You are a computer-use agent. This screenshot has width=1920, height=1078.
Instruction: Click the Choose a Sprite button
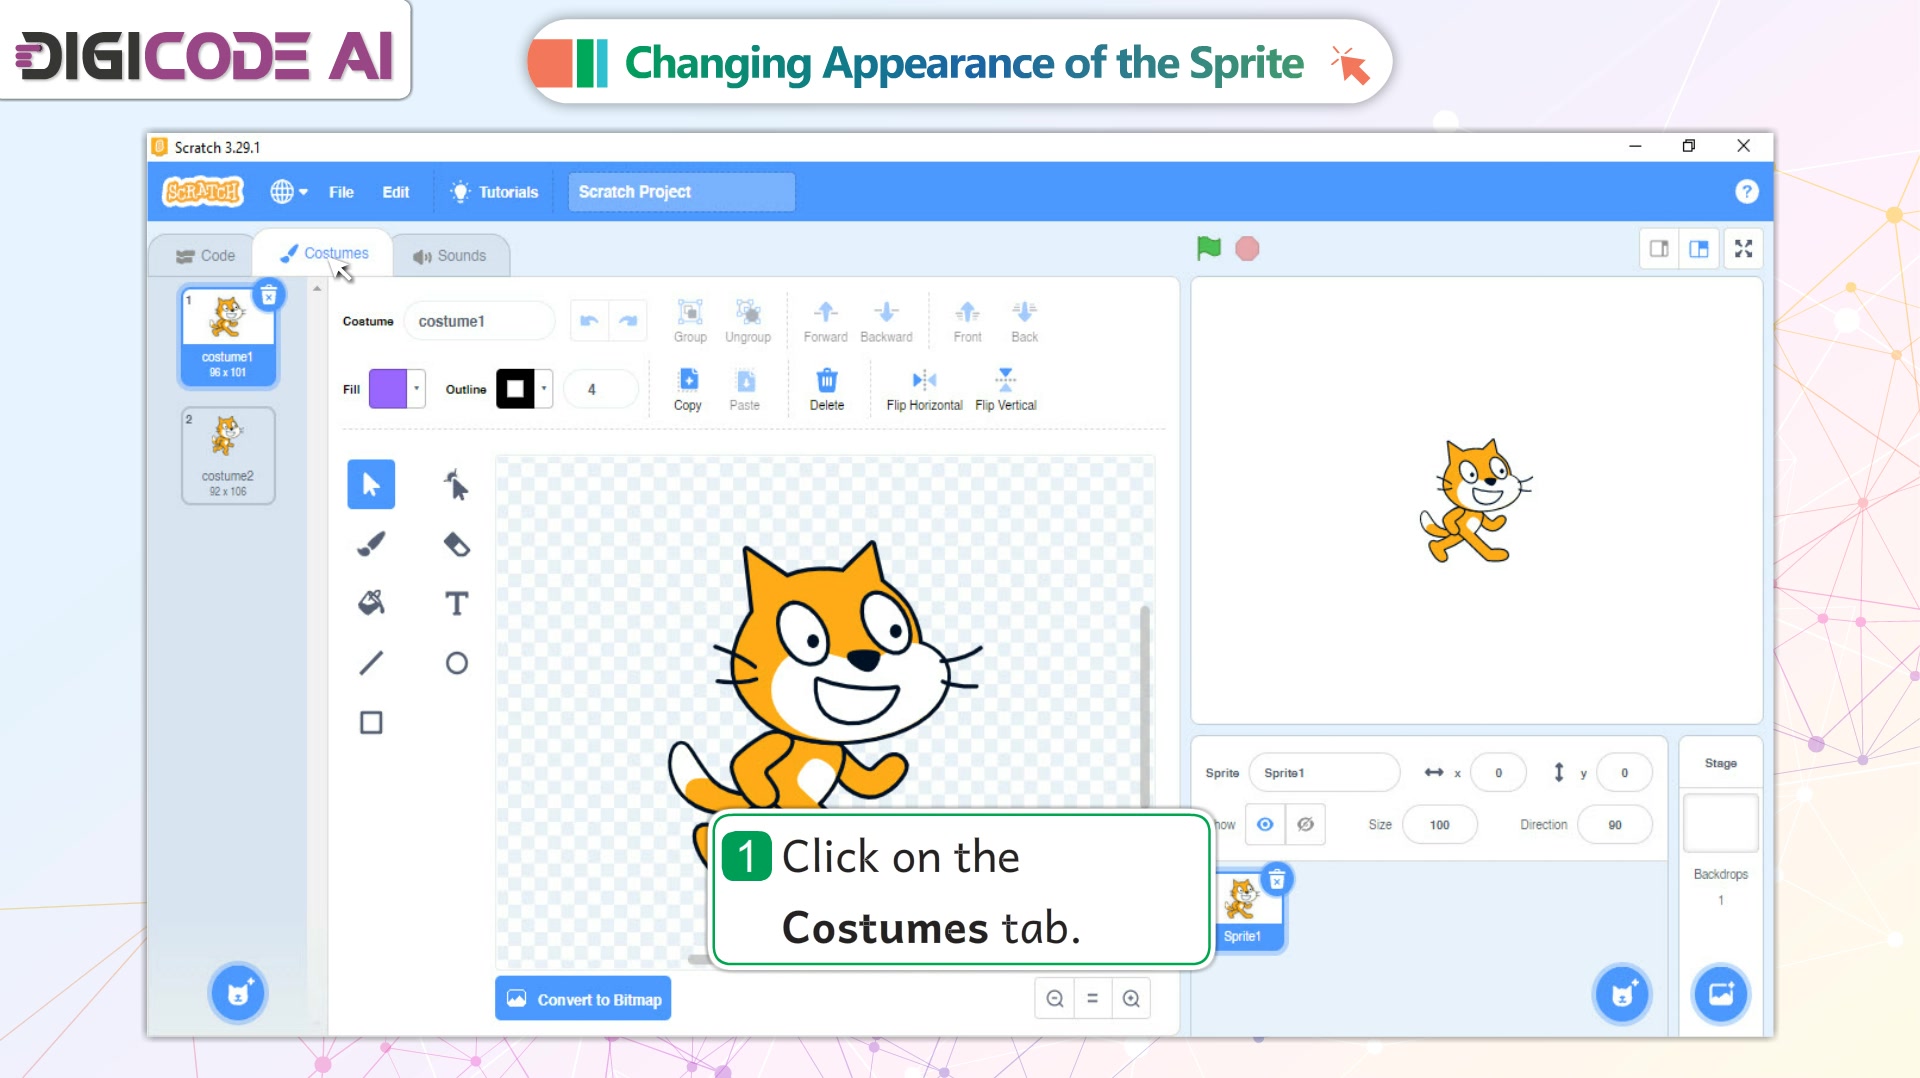(x=1622, y=994)
